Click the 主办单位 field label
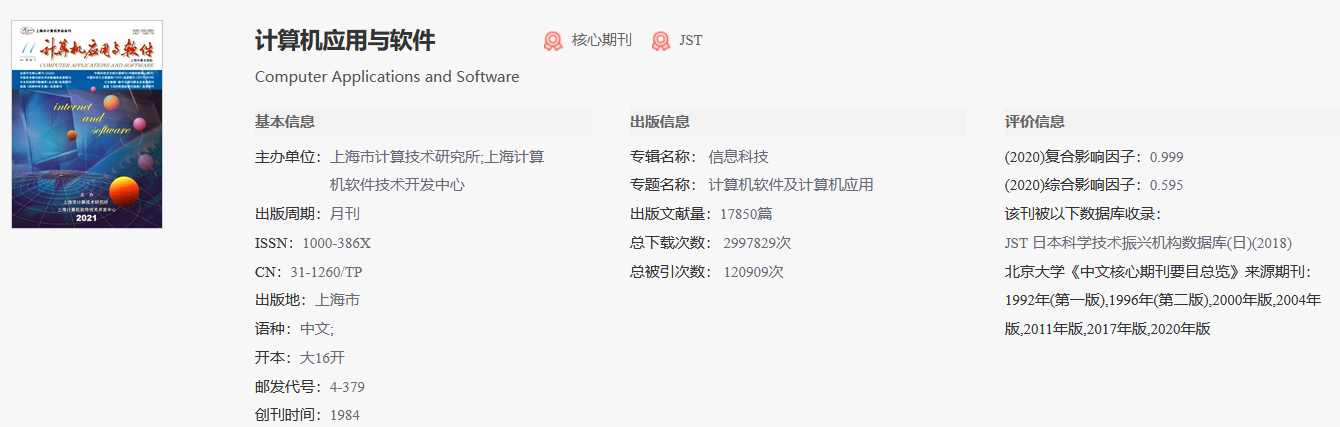 pos(288,157)
